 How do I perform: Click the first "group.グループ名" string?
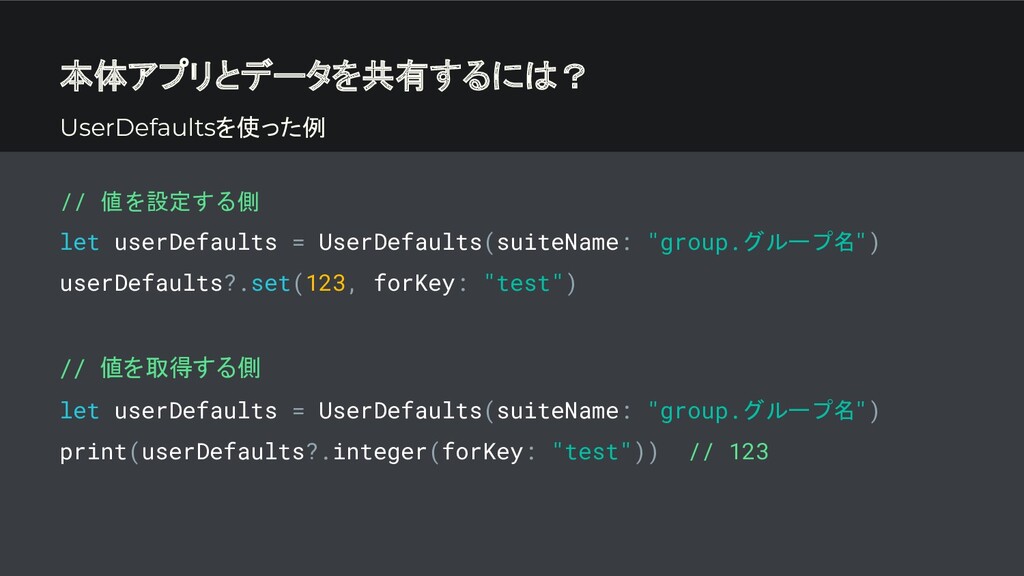click(x=757, y=242)
